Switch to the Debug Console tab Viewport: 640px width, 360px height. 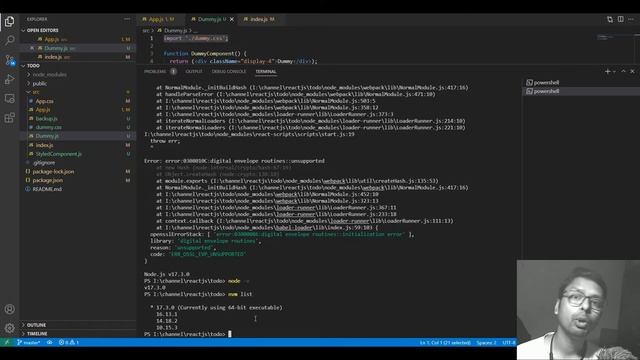point(229,71)
